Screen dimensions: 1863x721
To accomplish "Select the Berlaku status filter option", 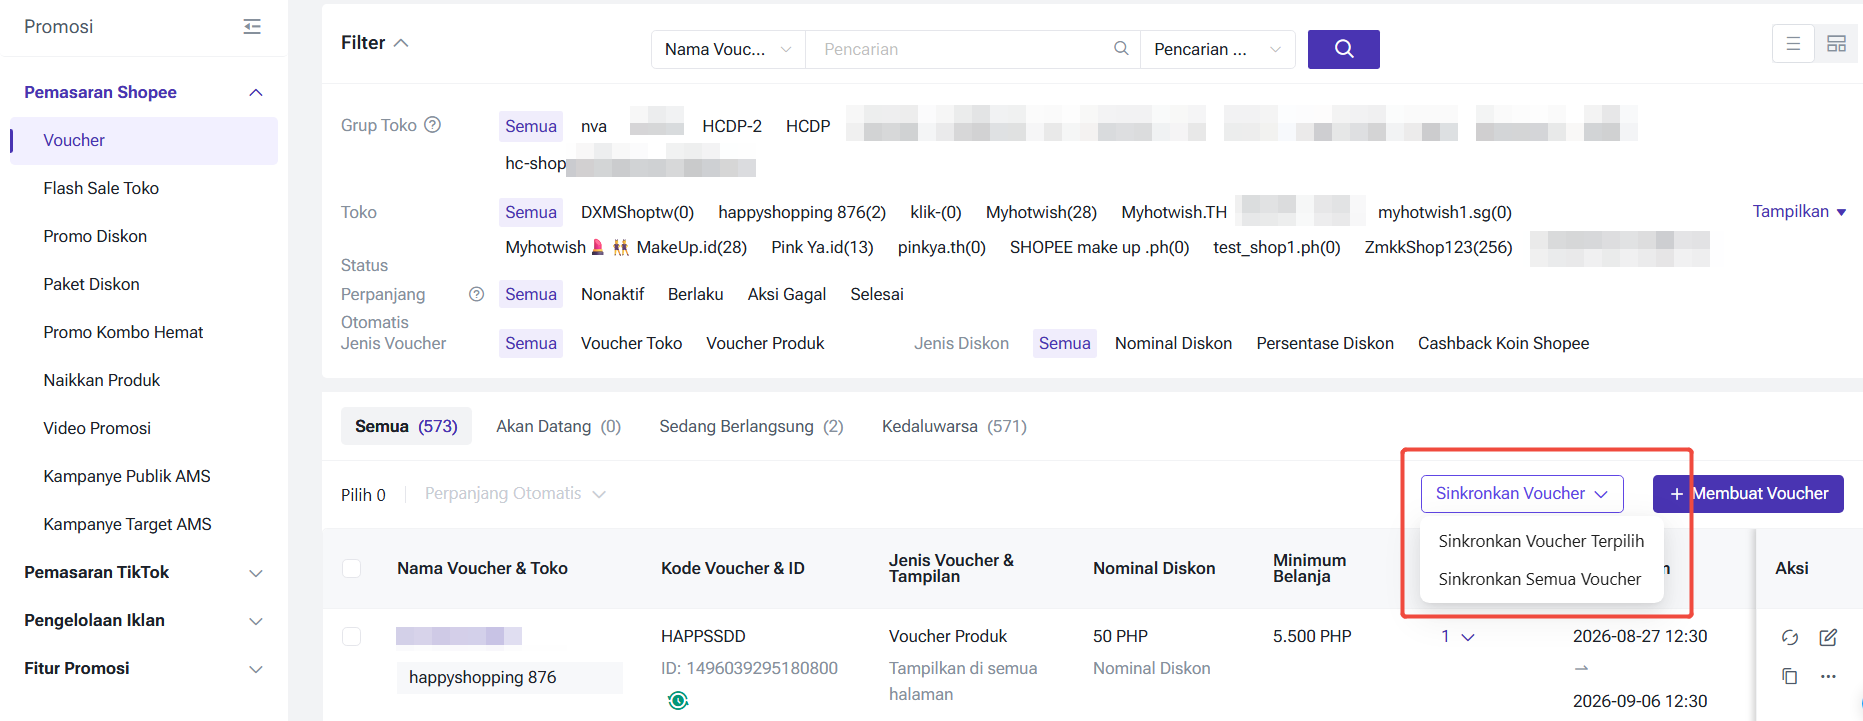I will click(695, 294).
